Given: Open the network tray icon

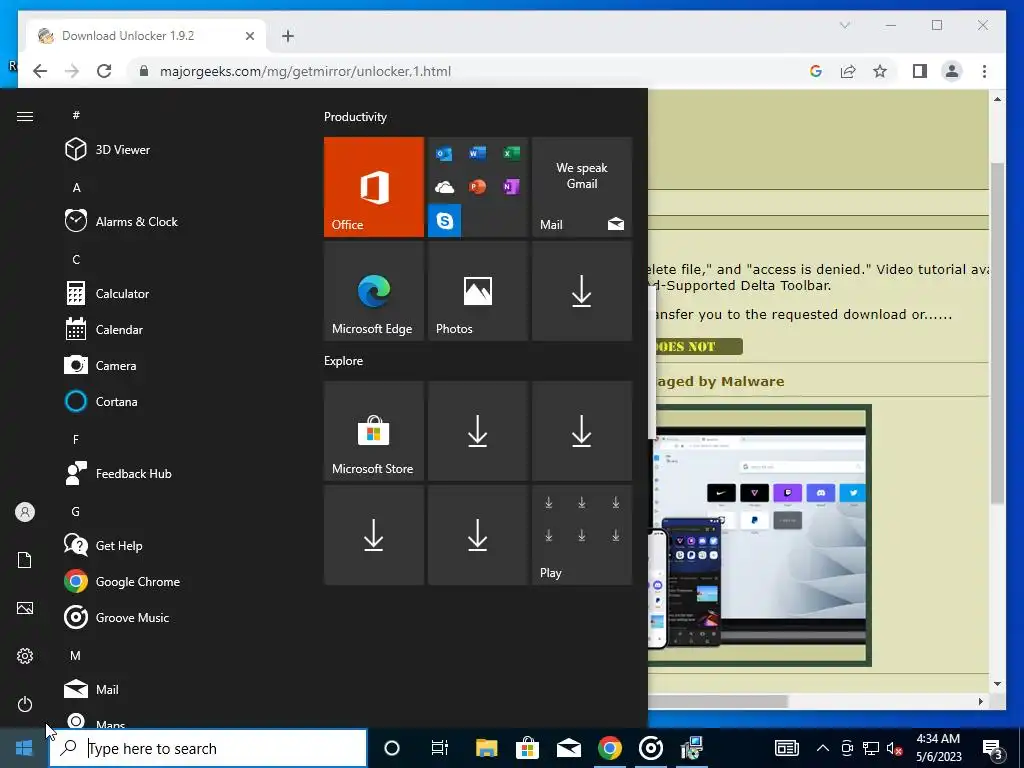Looking at the screenshot, I should (x=871, y=748).
